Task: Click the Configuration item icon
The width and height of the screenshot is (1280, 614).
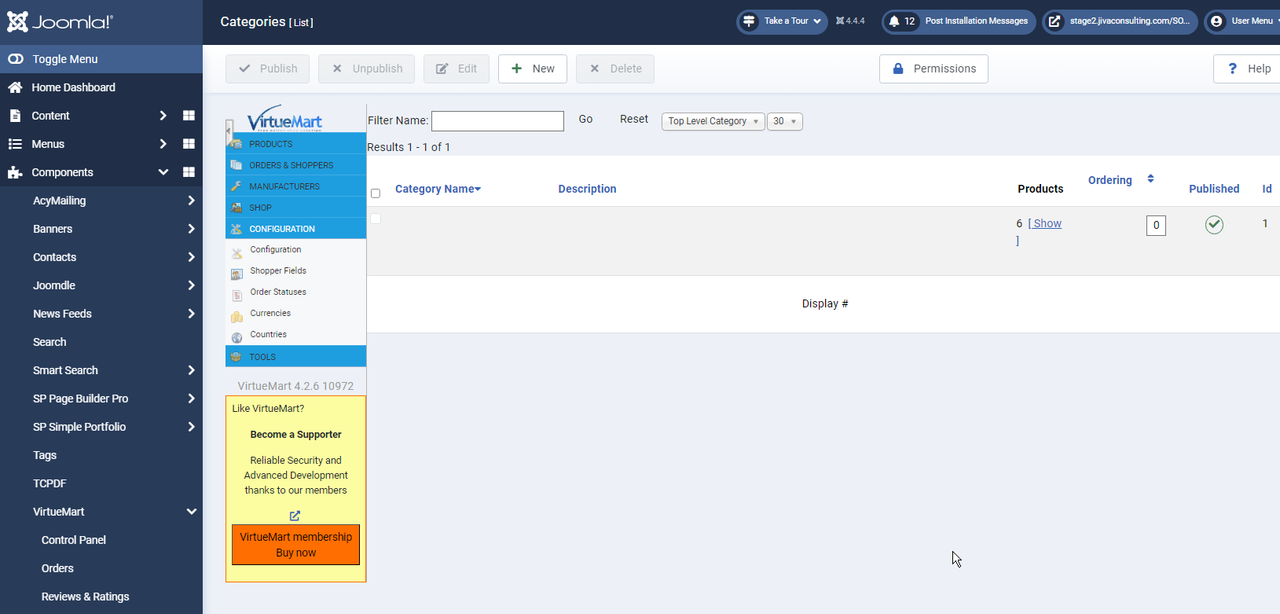Action: [237, 252]
